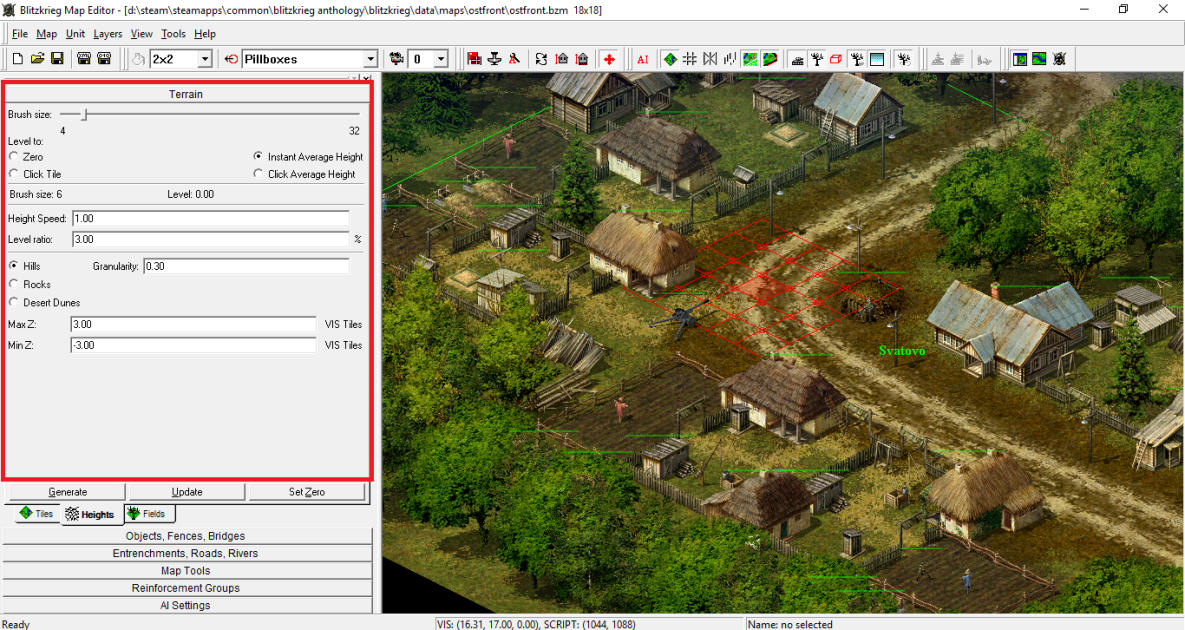Click the blue gradient square toolbar icon
The image size is (1185, 630).
[x=877, y=59]
